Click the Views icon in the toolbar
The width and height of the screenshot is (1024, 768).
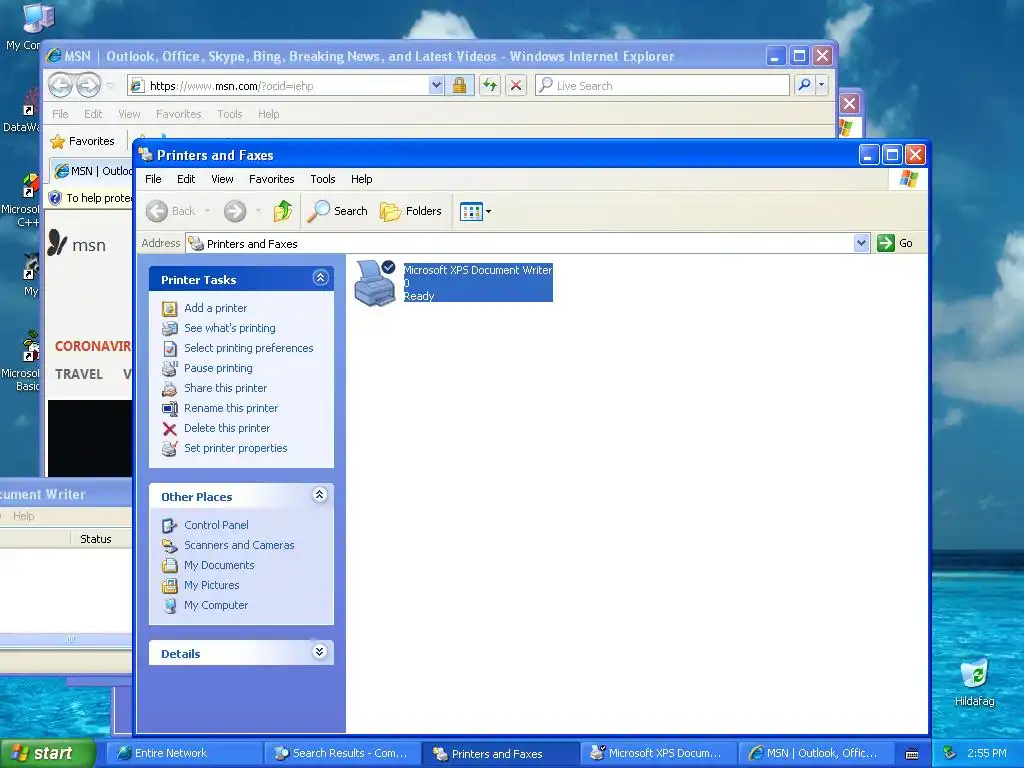pyautogui.click(x=471, y=212)
